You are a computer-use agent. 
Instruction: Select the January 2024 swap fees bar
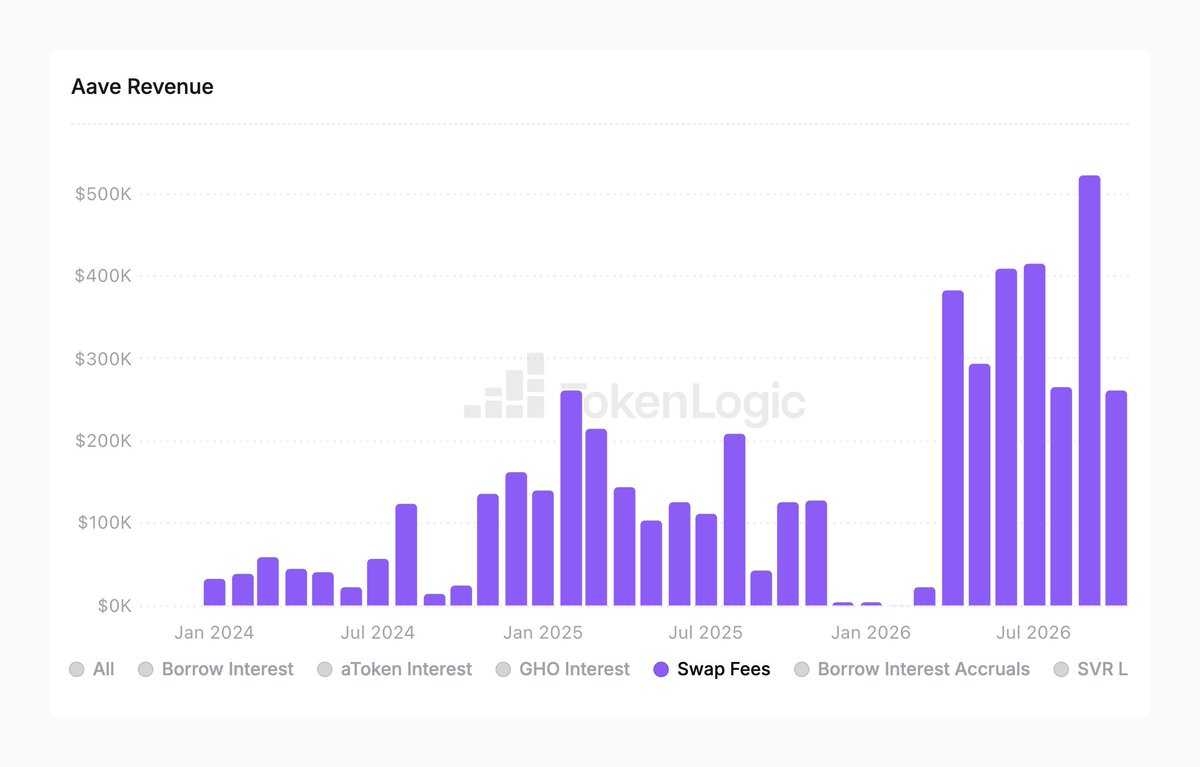pos(215,592)
